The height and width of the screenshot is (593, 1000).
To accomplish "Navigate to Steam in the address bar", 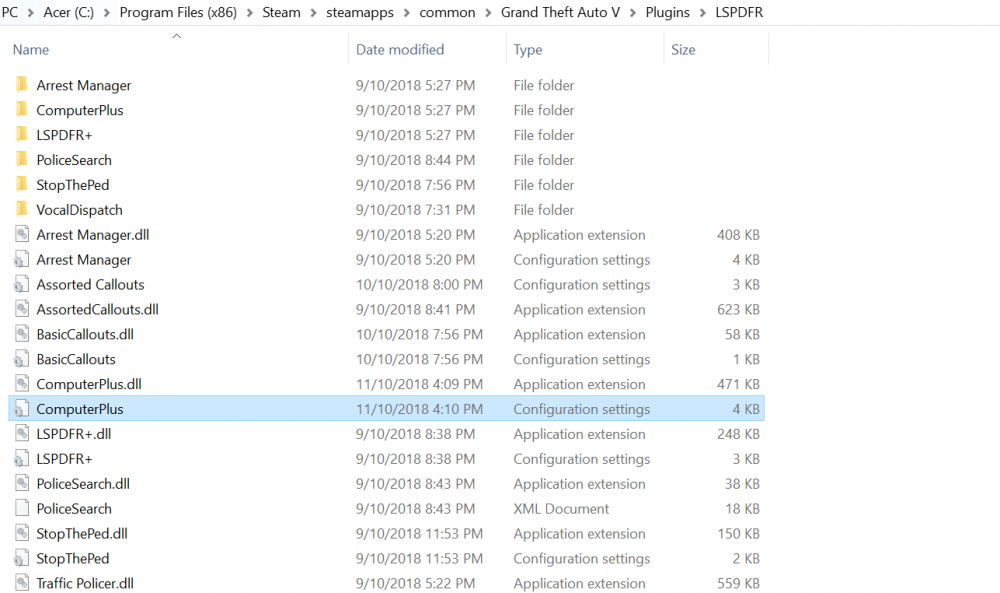I will 281,12.
